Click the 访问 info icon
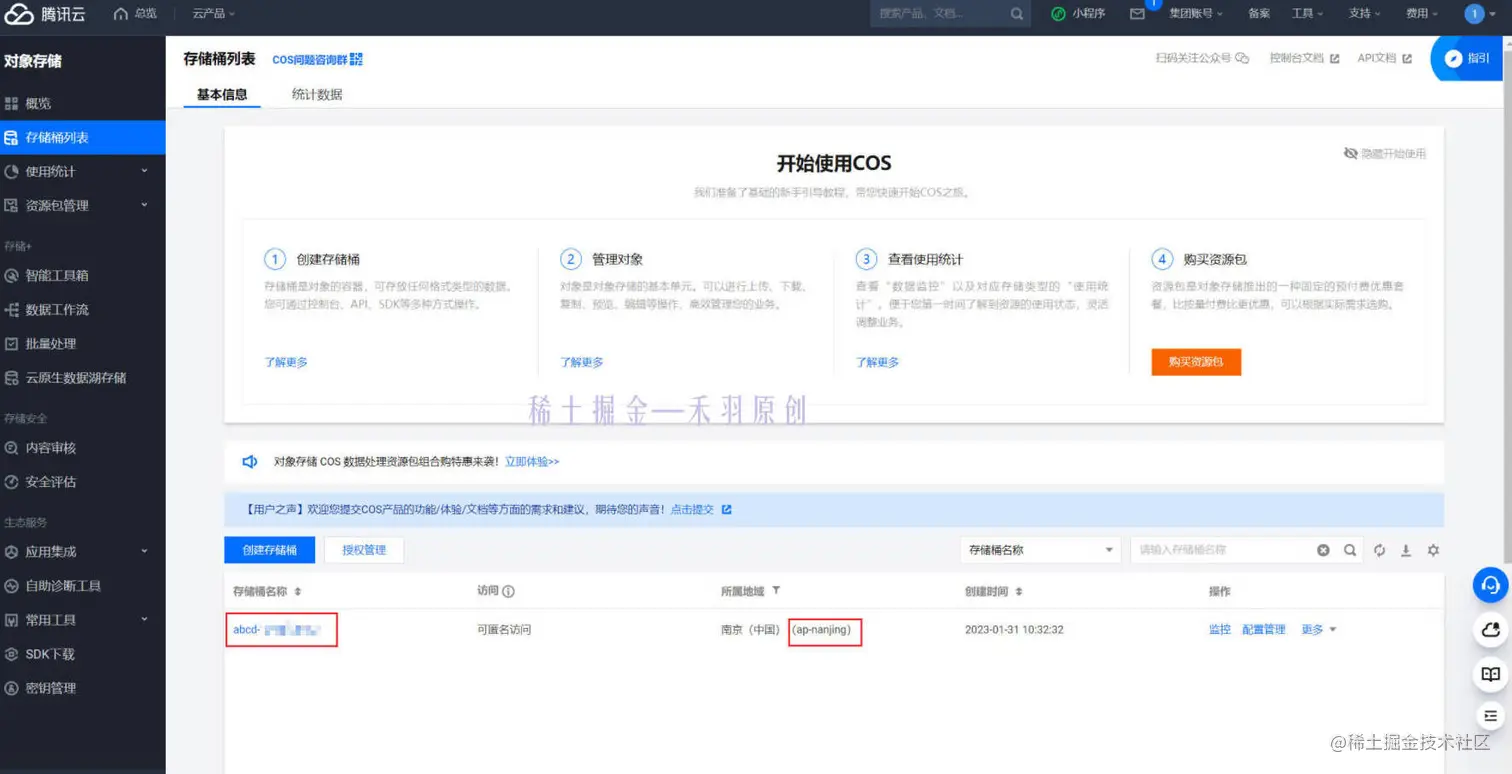Image resolution: width=1512 pixels, height=774 pixels. click(x=508, y=592)
